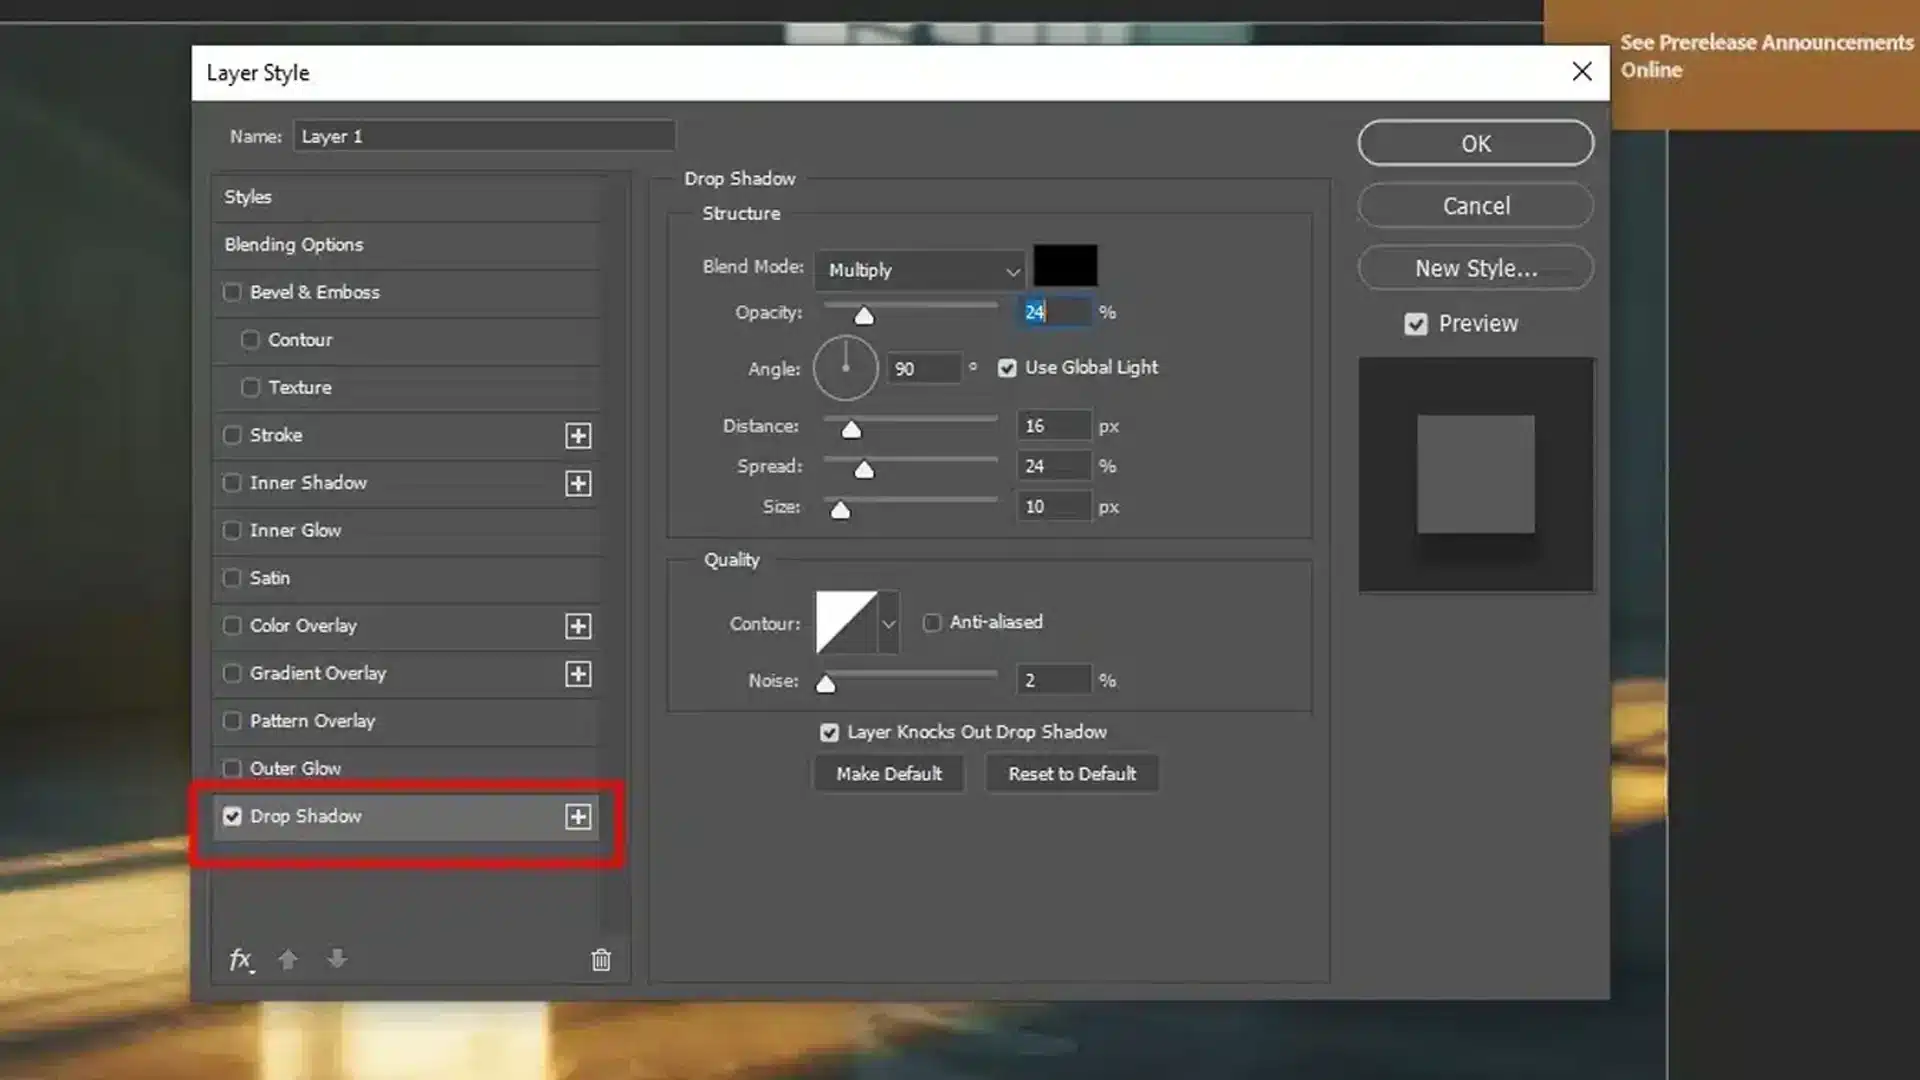Screen dimensions: 1920x1080
Task: Click the Reset to Default button
Action: pos(1072,774)
